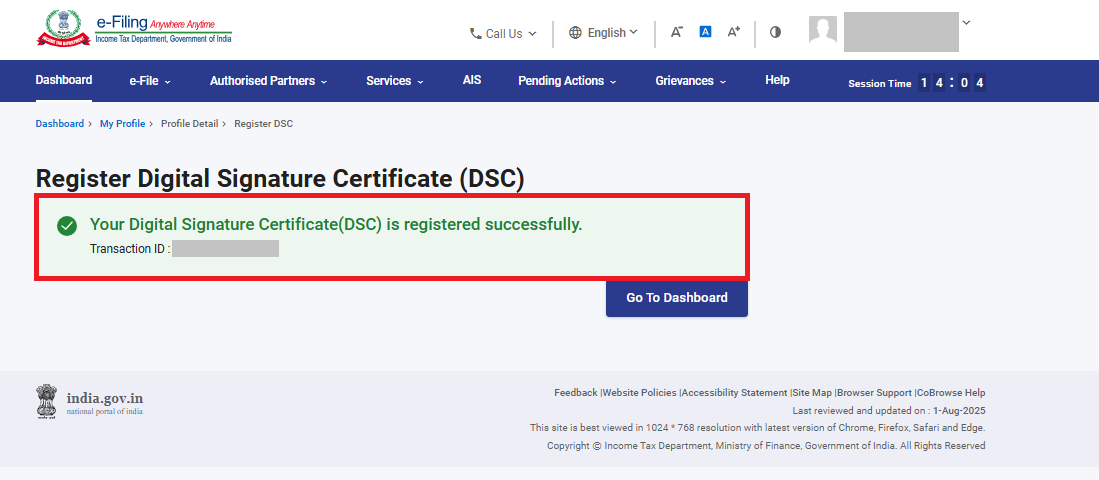The width and height of the screenshot is (1099, 480).
Task: Click the india.gov.in national portal logo
Action: click(x=91, y=401)
